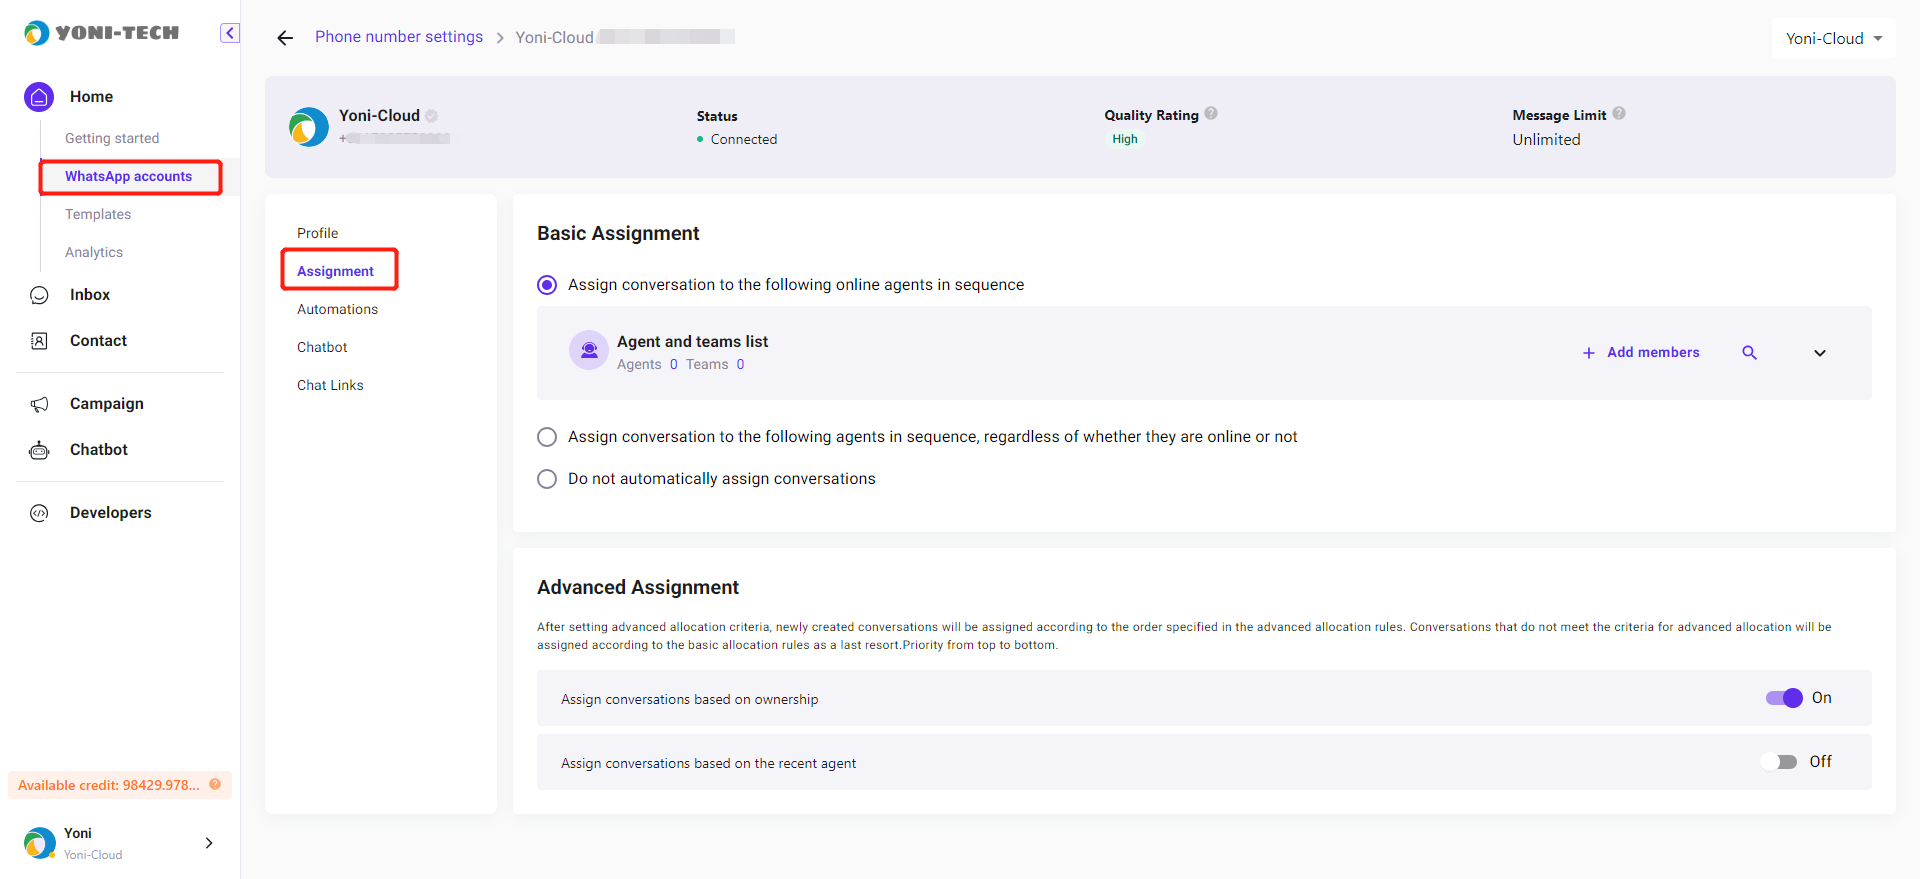Click the Add members button
The height and width of the screenshot is (879, 1920).
(1641, 353)
